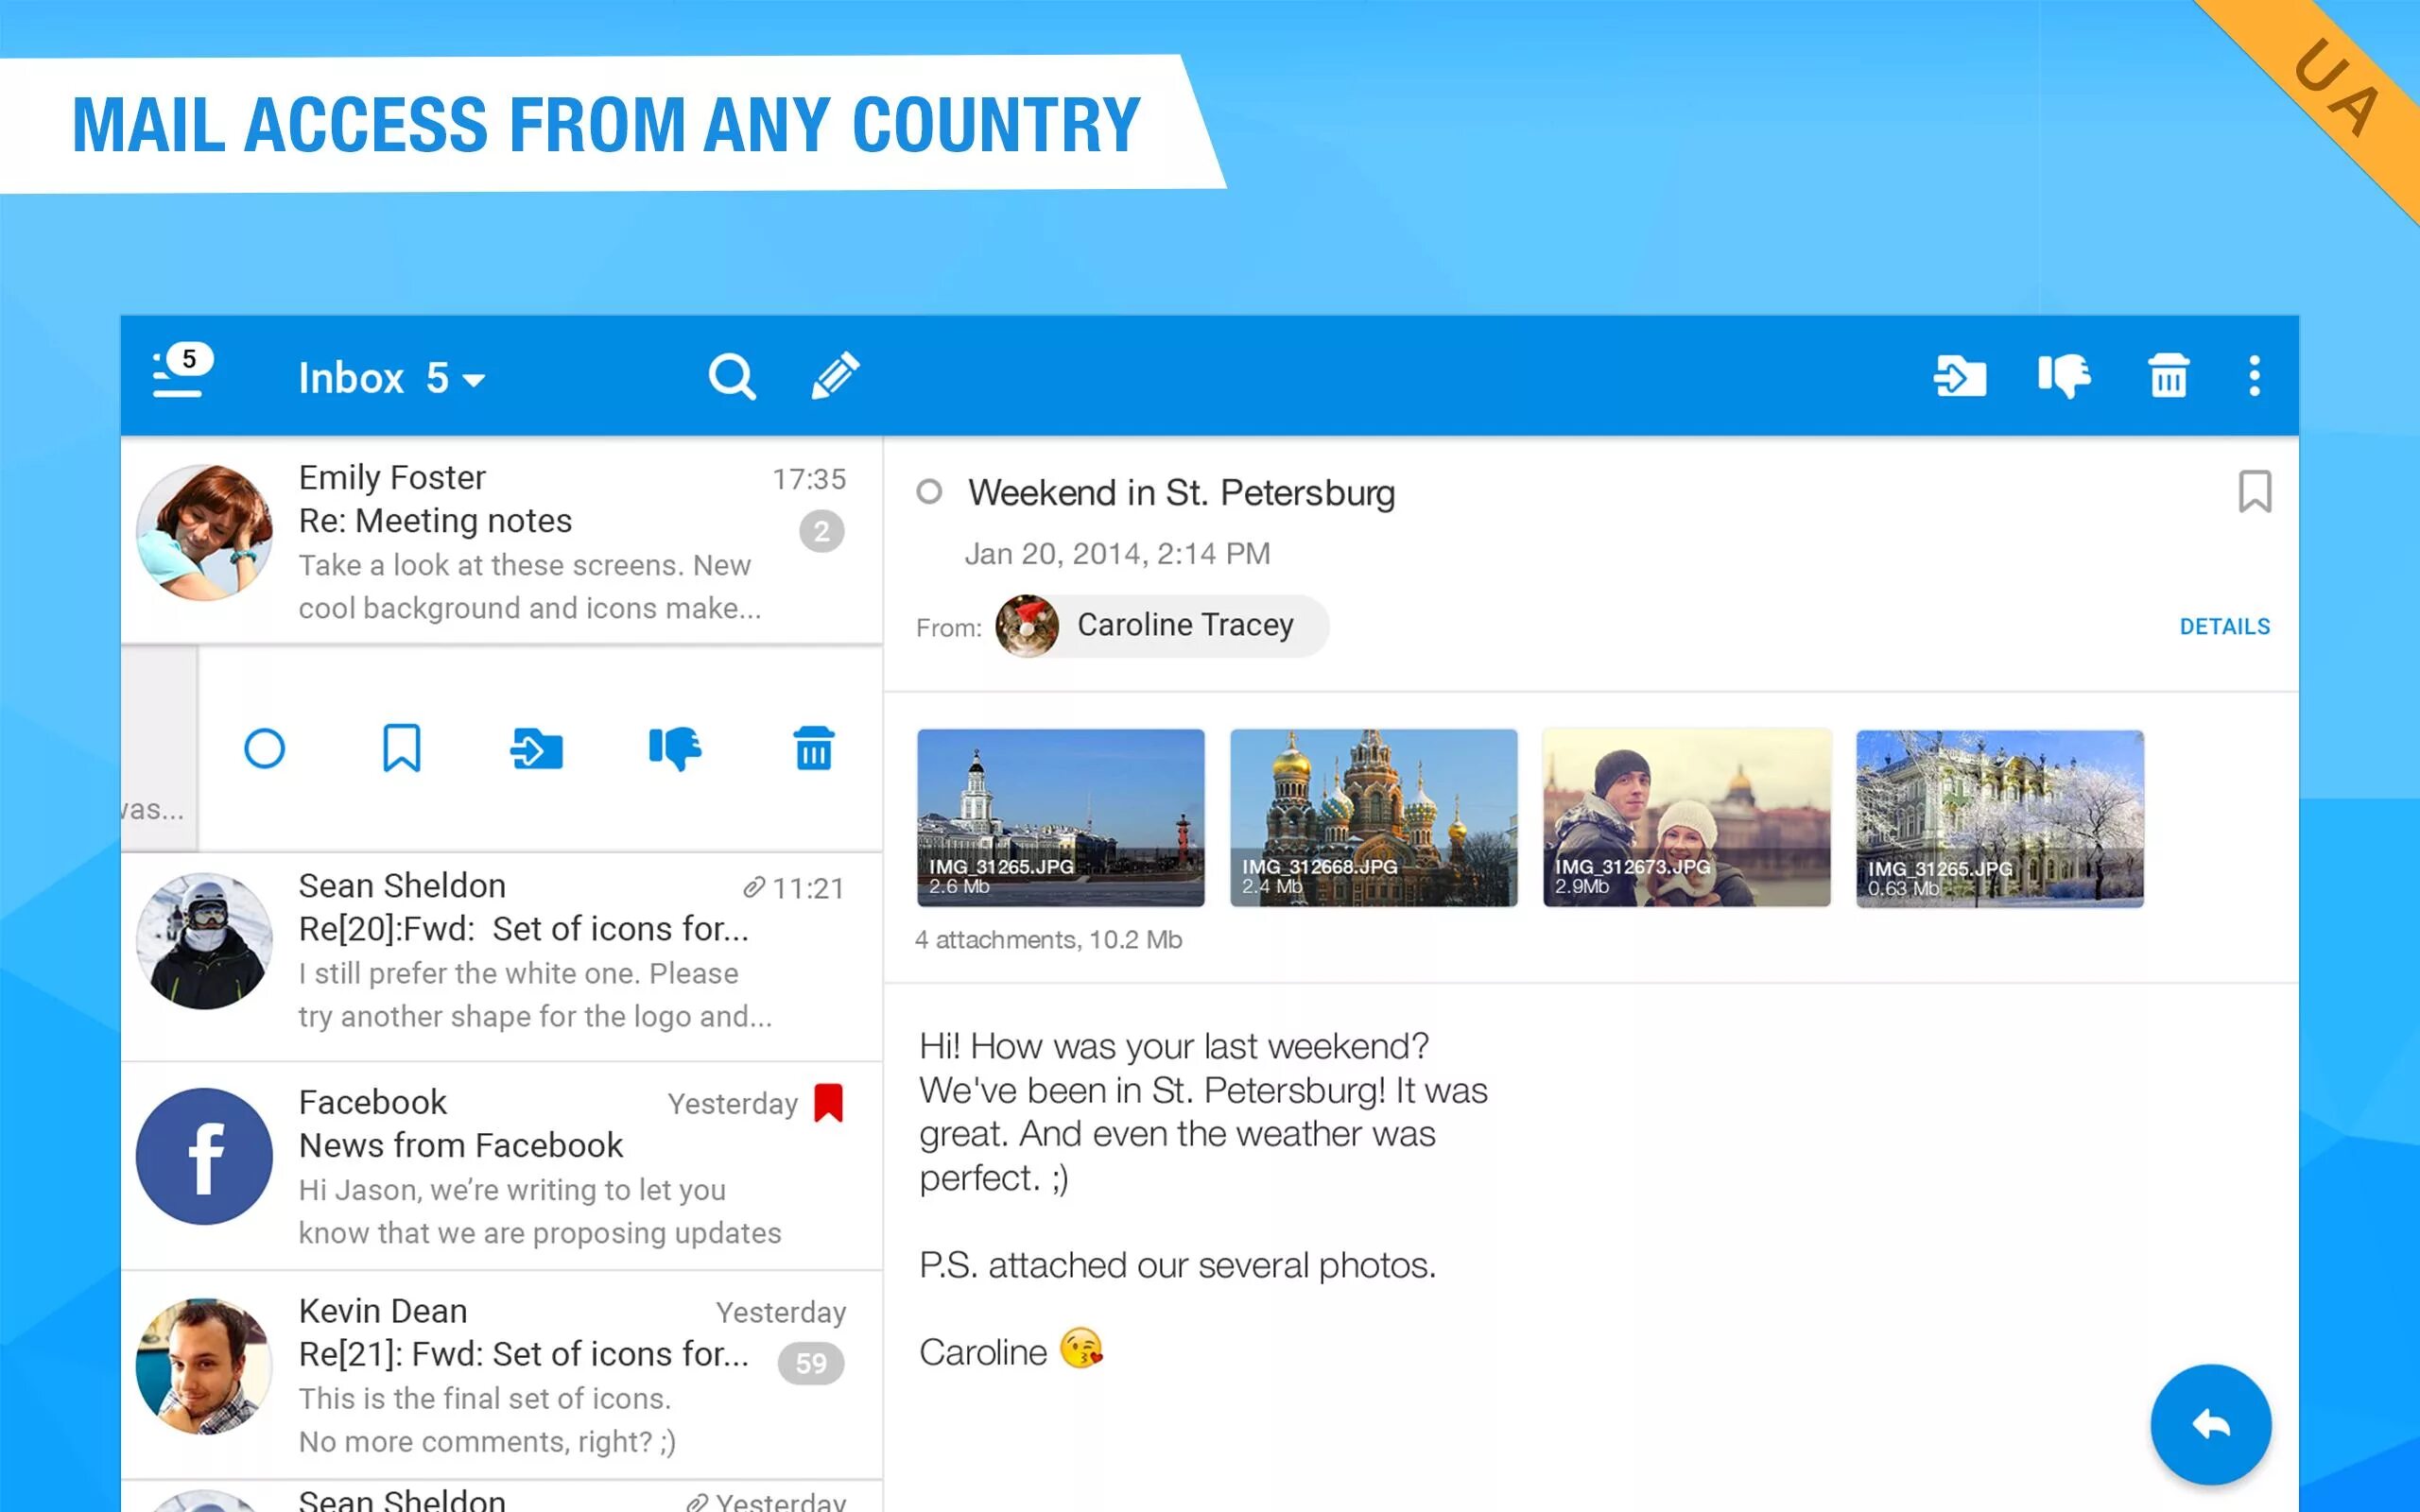Open Facebook News from Facebook email
Viewport: 2420px width, 1512px height.
click(x=520, y=1166)
